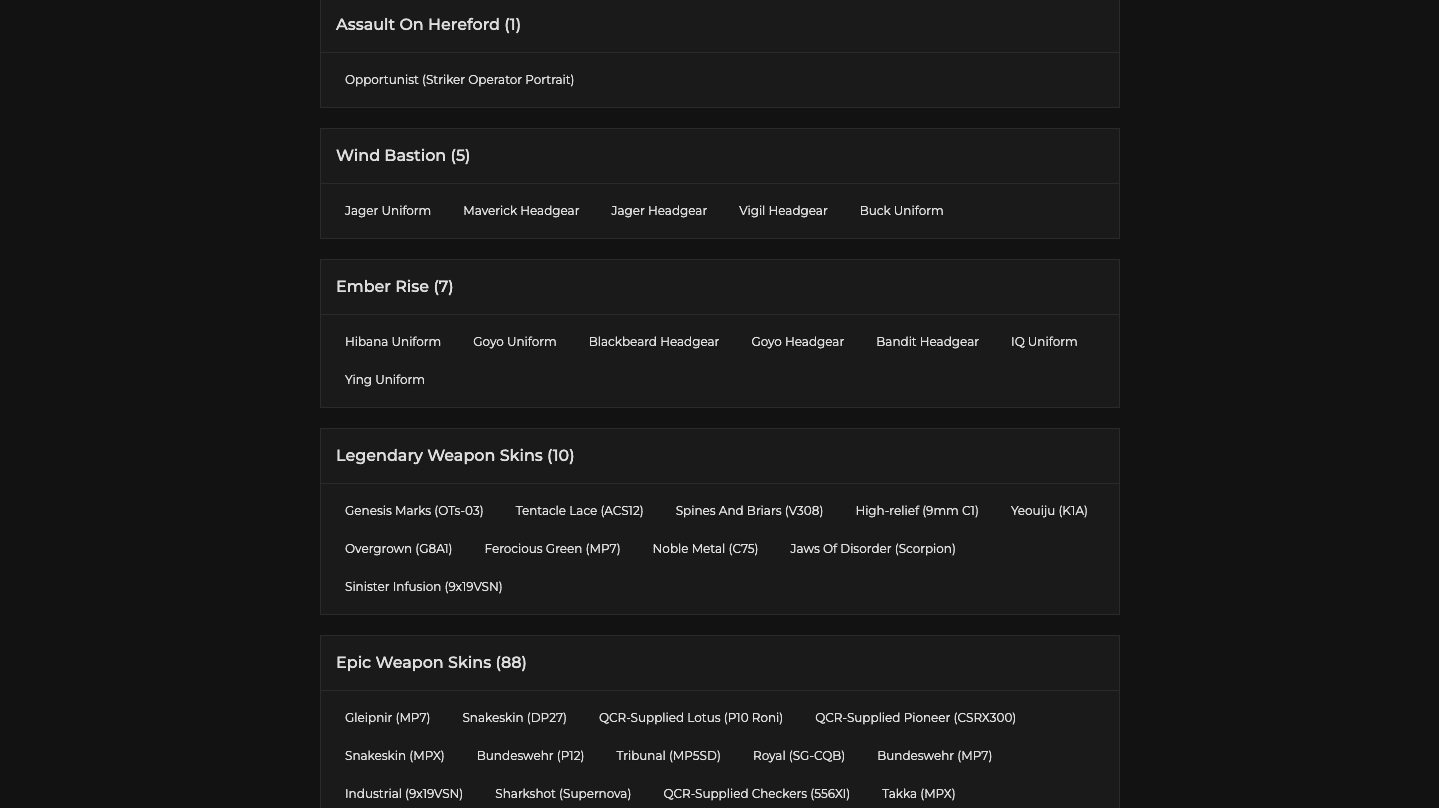
Task: Select Genesis Marks (OTs-03) skin
Action: [414, 511]
